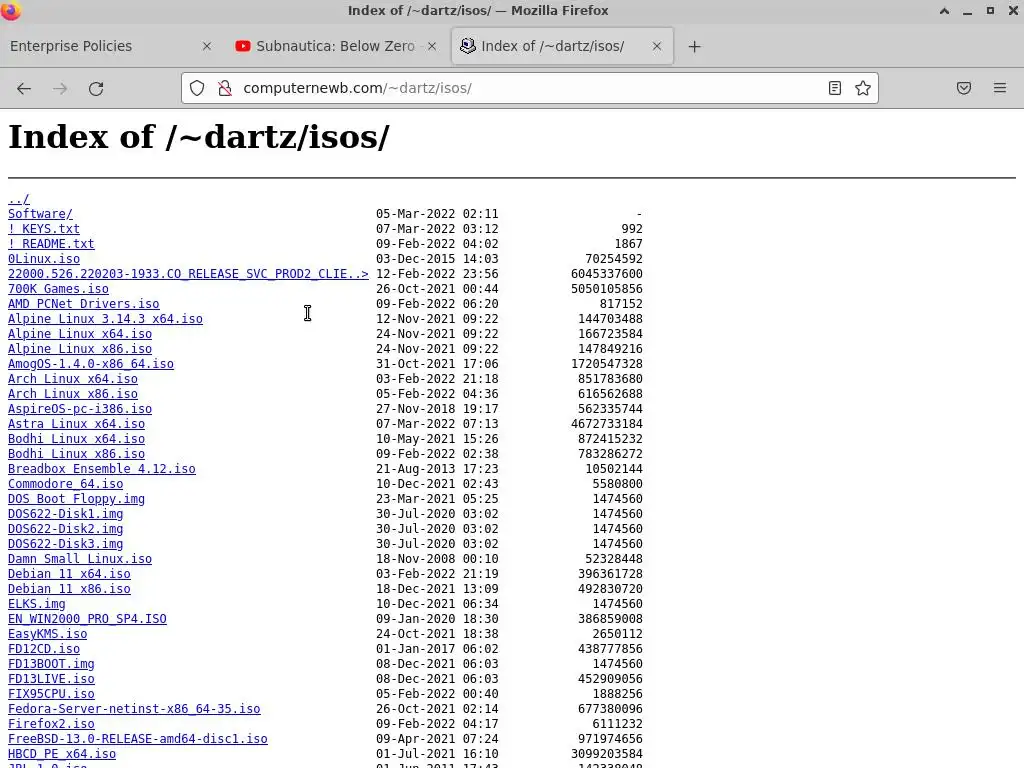Download AmogOS-1.4.0-x86_64.iso
This screenshot has width=1024, height=768.
[91, 364]
